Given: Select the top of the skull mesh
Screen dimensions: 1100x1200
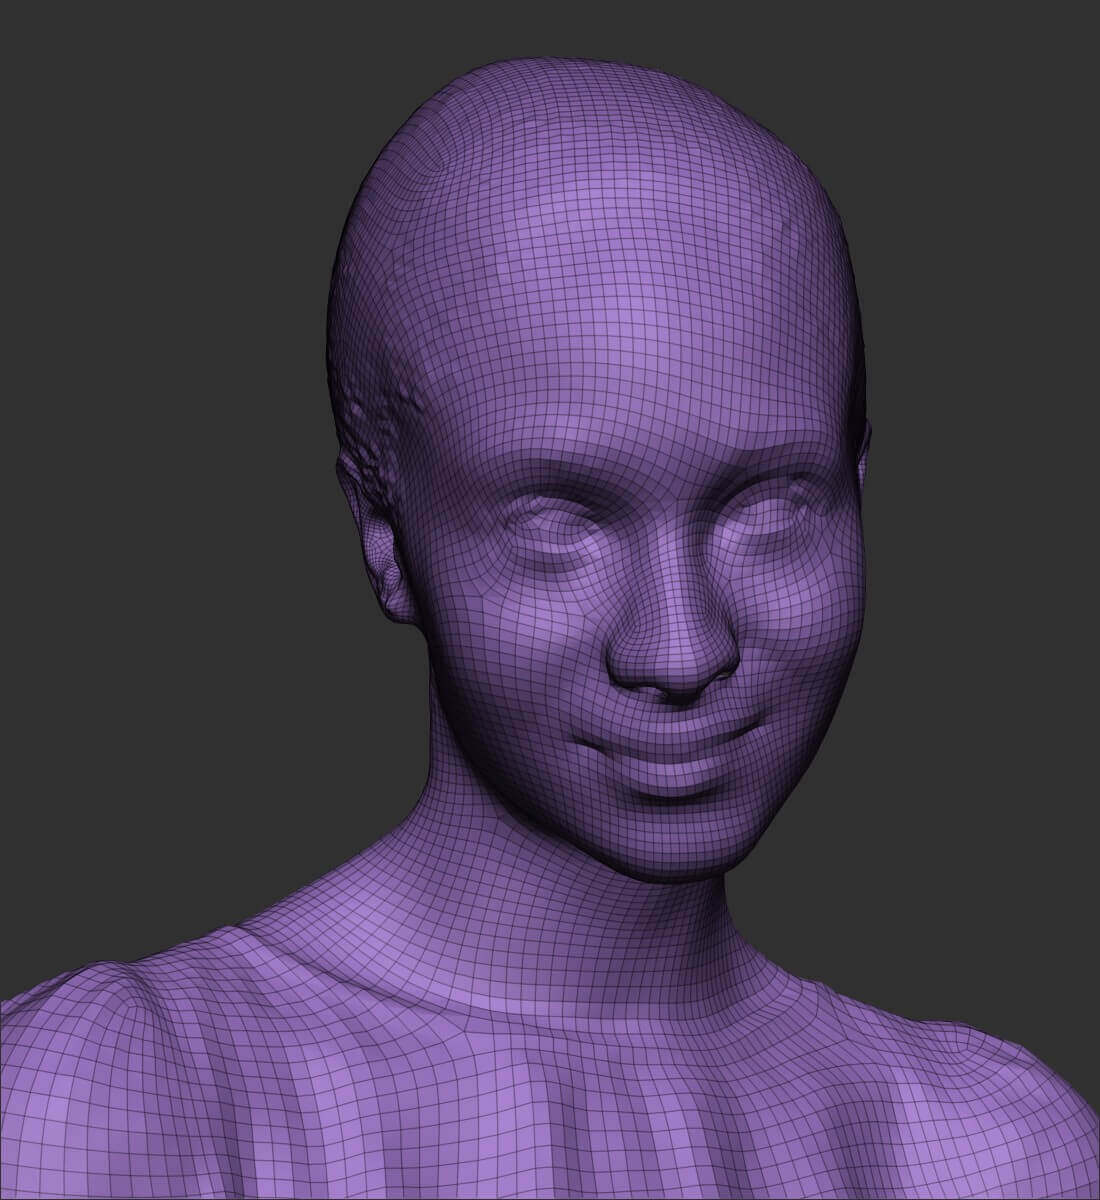Looking at the screenshot, I should 590,90.
